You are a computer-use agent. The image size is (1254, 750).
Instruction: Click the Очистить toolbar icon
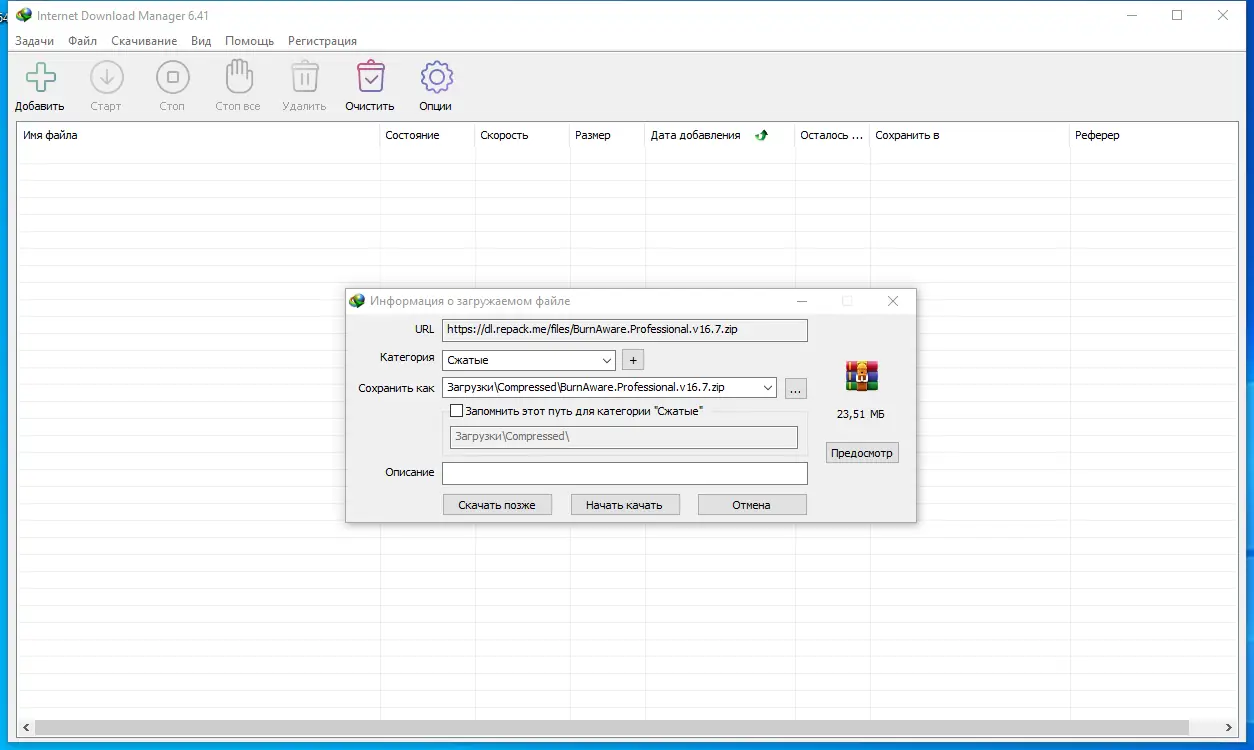pyautogui.click(x=370, y=77)
